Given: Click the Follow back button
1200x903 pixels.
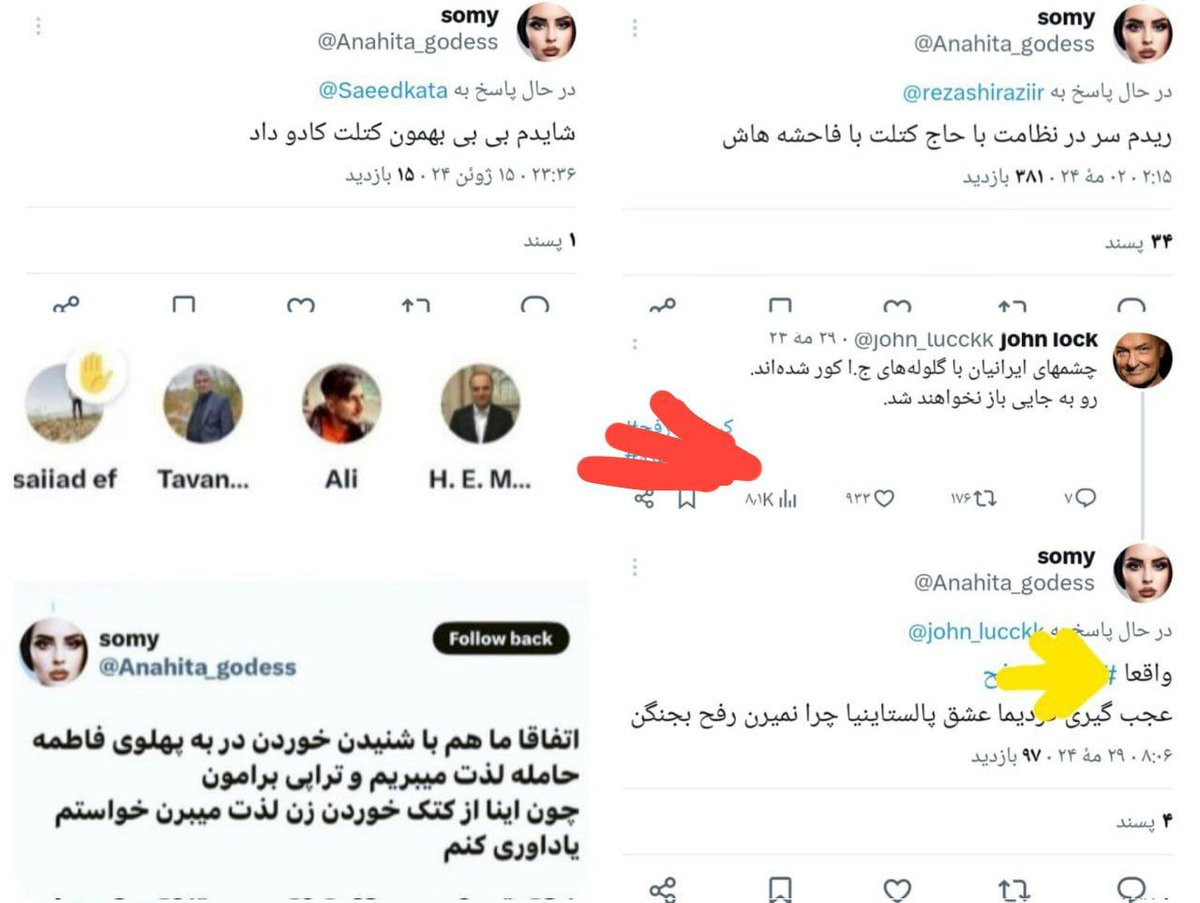Looking at the screenshot, I should pos(501,639).
